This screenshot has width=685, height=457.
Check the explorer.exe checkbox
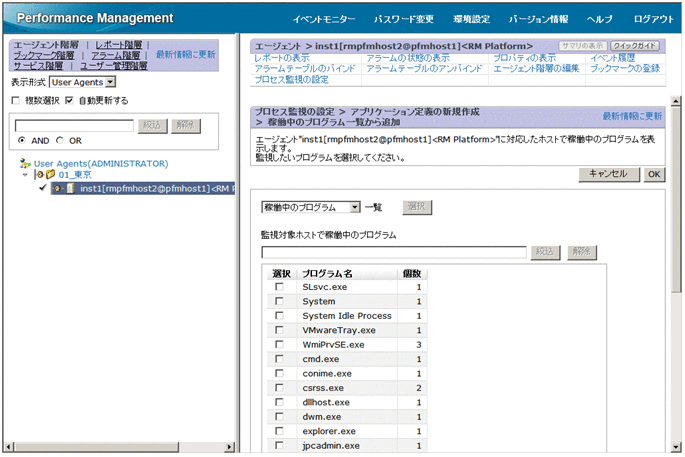tap(279, 431)
